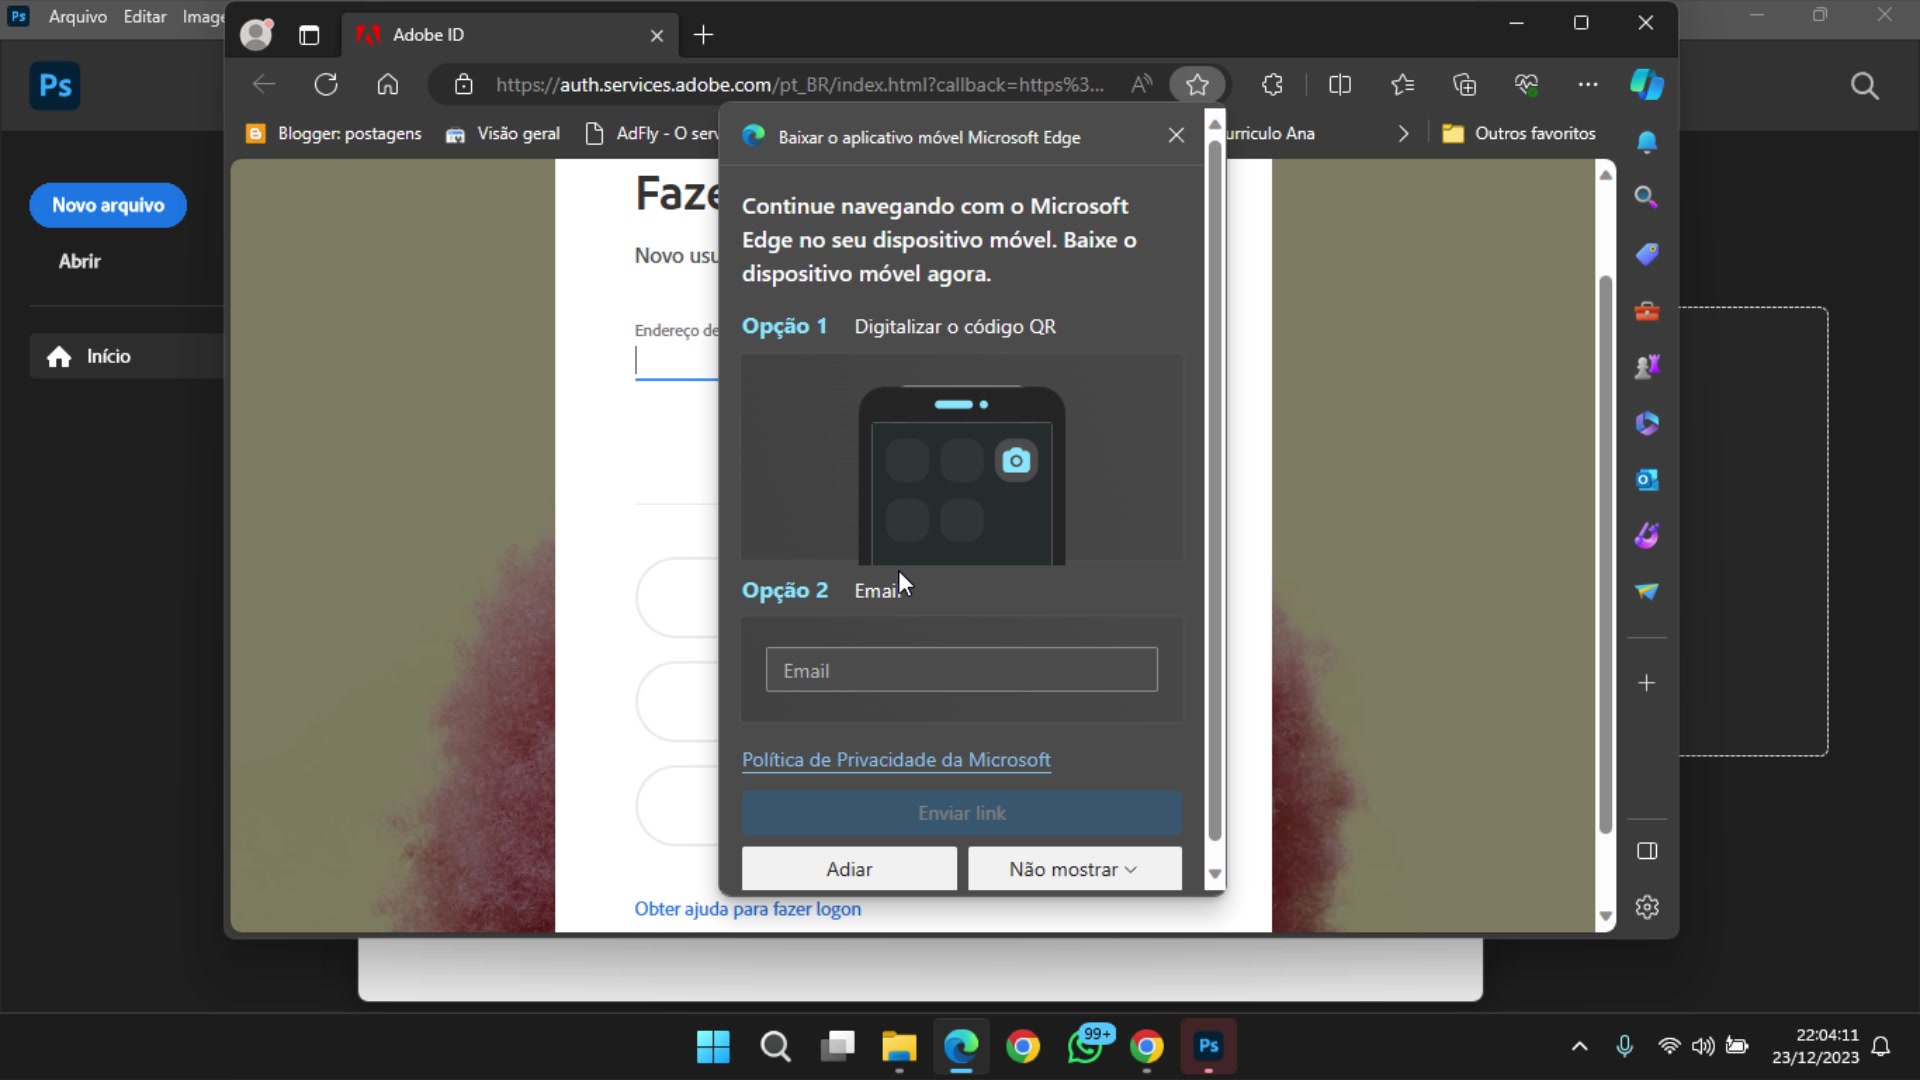Click Abrir in Photoshop home
1920x1080 pixels.
(80, 261)
